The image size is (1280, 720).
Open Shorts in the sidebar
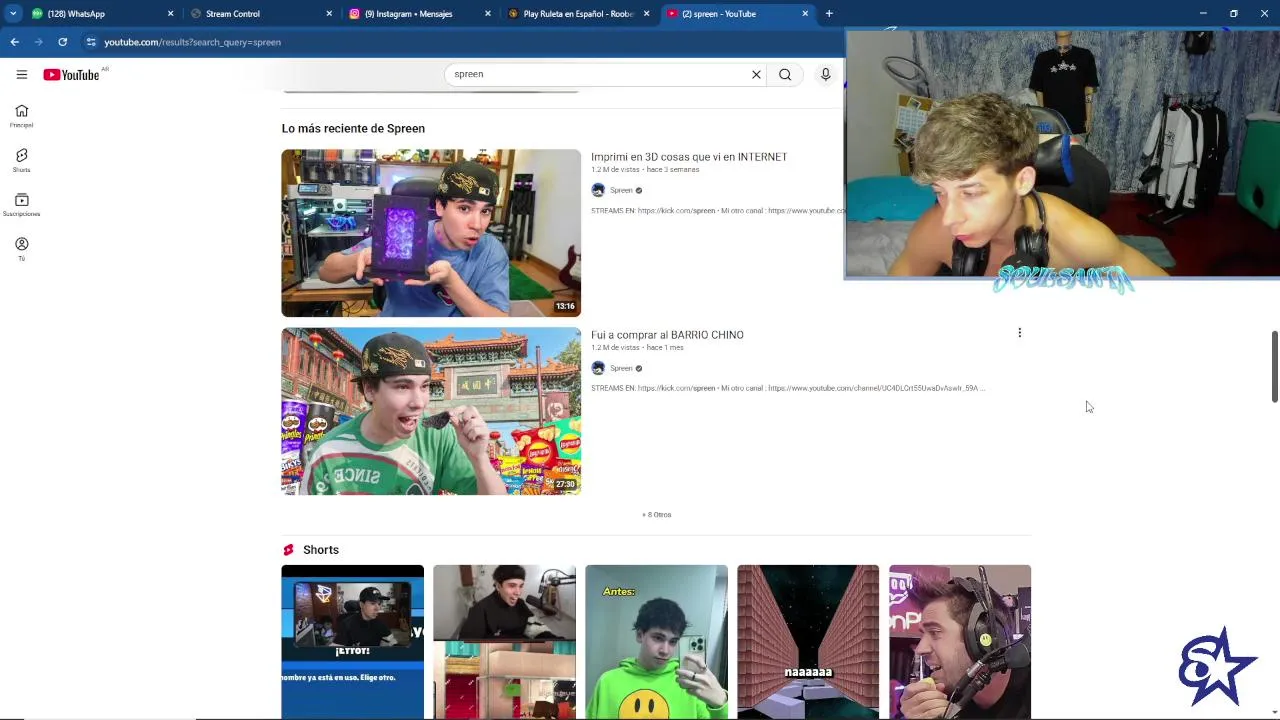tap(21, 160)
